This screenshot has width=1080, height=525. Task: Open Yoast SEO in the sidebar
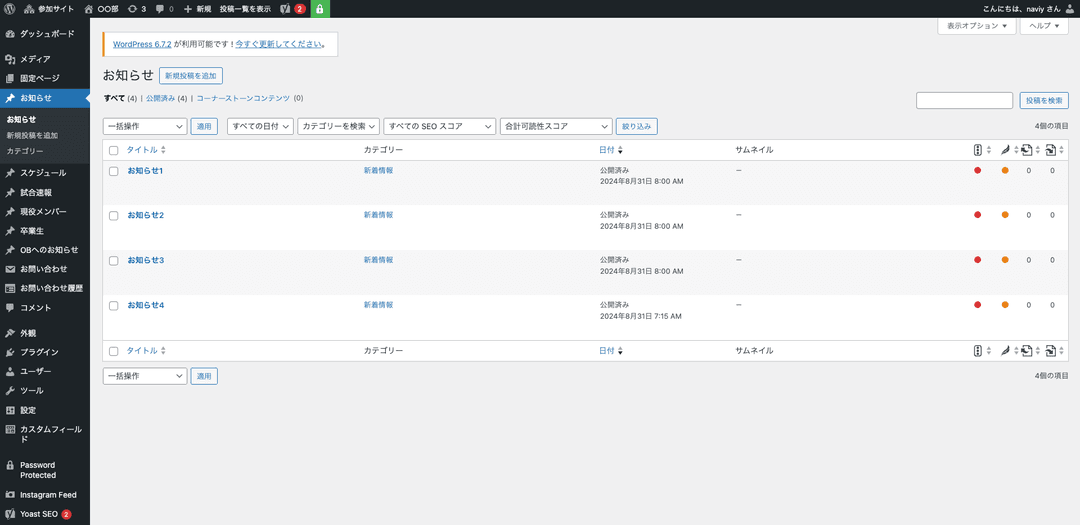45,514
